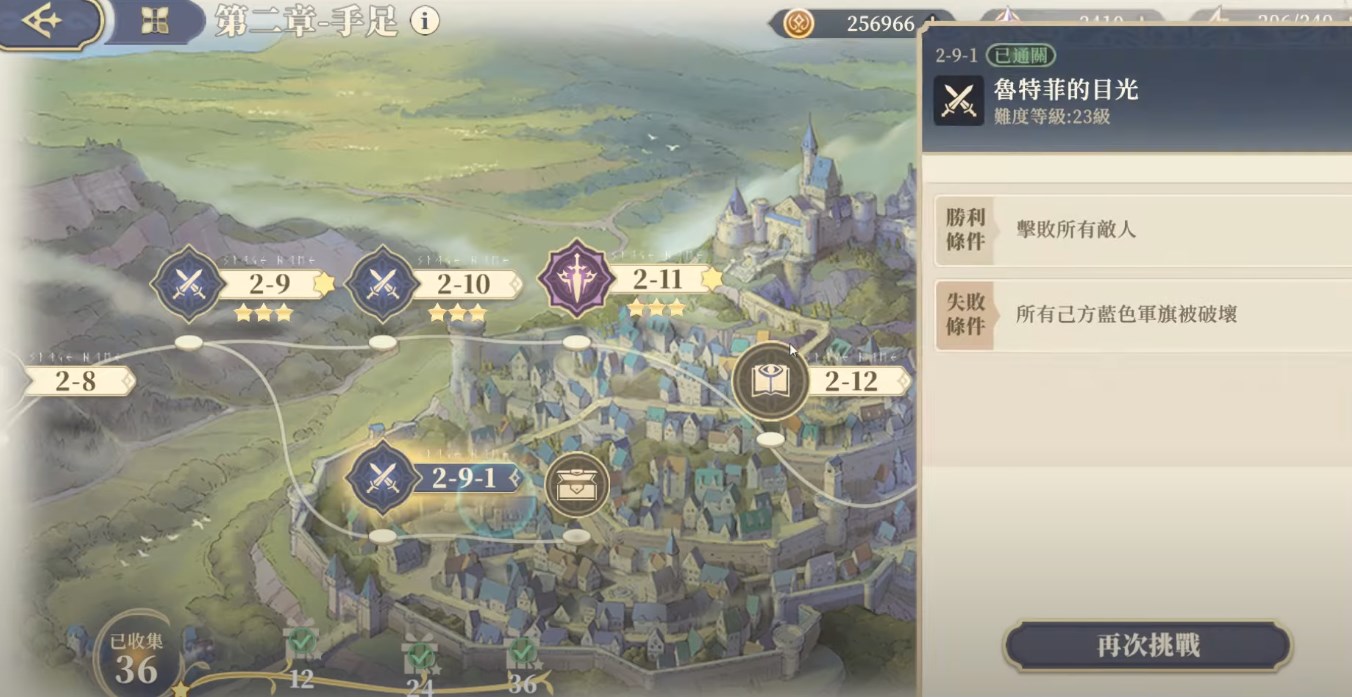The image size is (1352, 697).
Task: Select the purple sword 2-11 boss icon
Action: (576, 279)
